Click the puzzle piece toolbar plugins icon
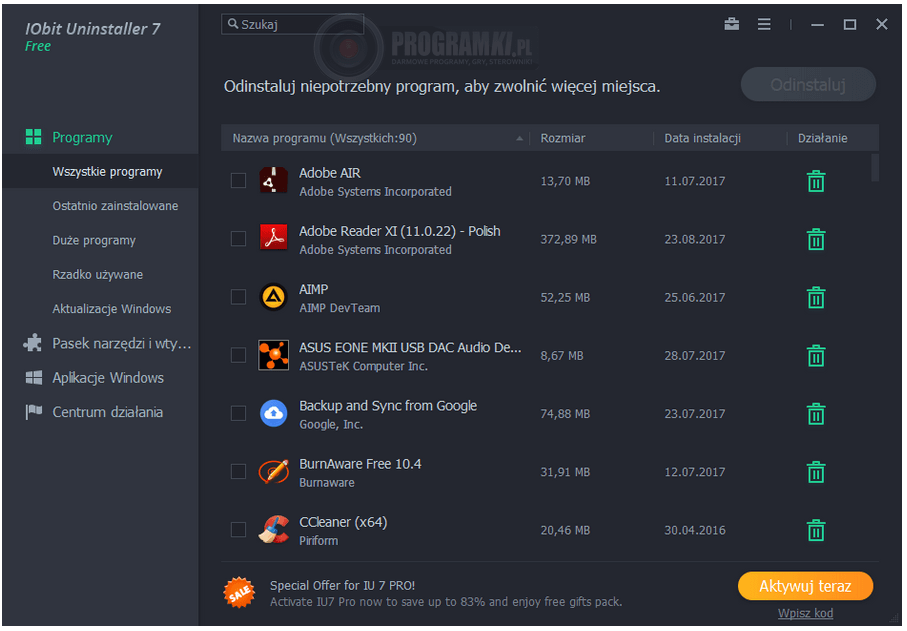Viewport: 907px width, 631px height. [x=33, y=343]
